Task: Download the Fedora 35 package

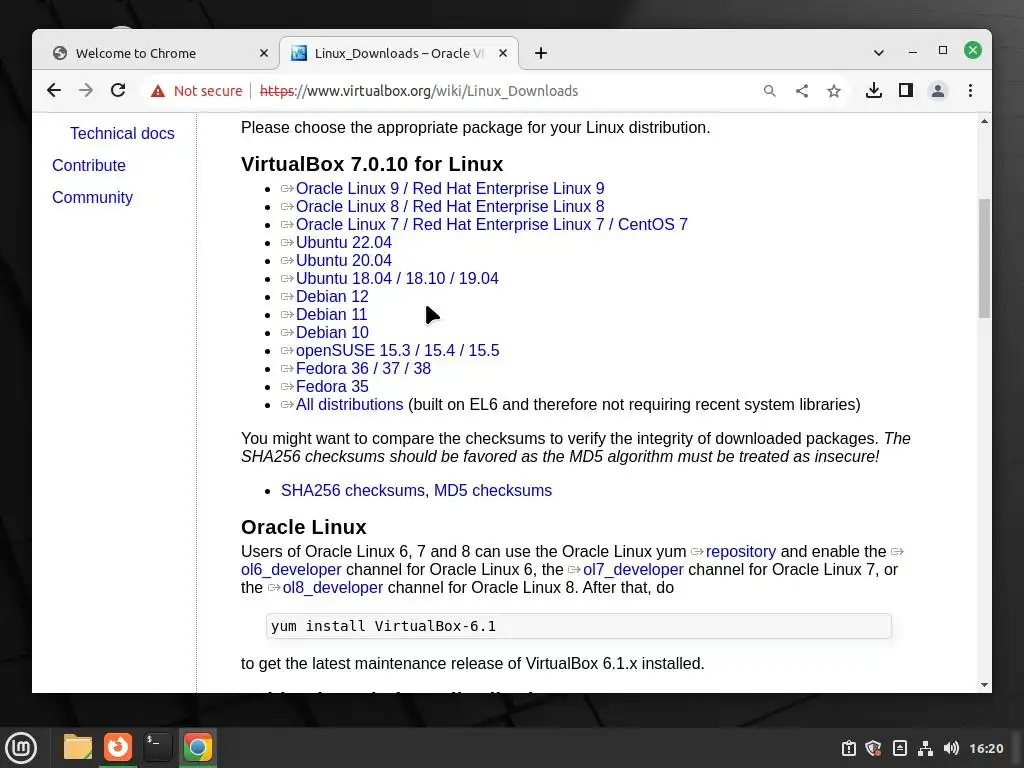Action: (x=332, y=387)
